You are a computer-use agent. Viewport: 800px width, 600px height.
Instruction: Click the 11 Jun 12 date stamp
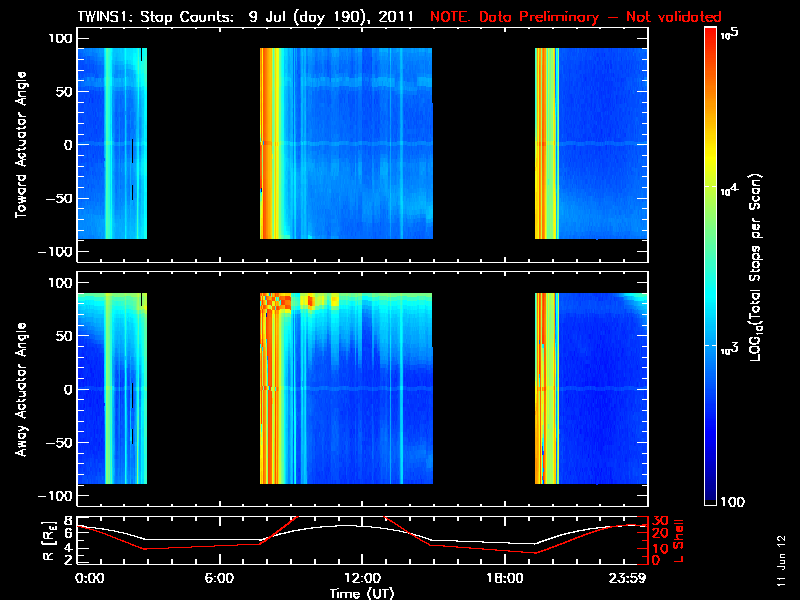781,561
